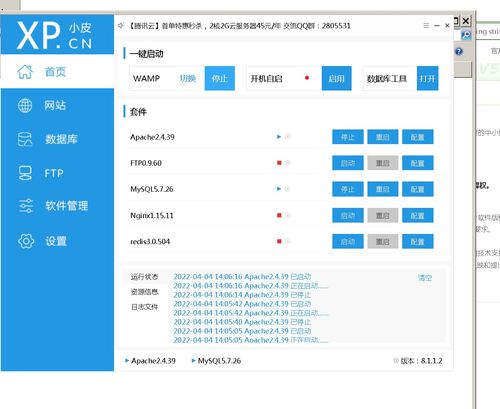Click the FTP server icon

[25, 173]
